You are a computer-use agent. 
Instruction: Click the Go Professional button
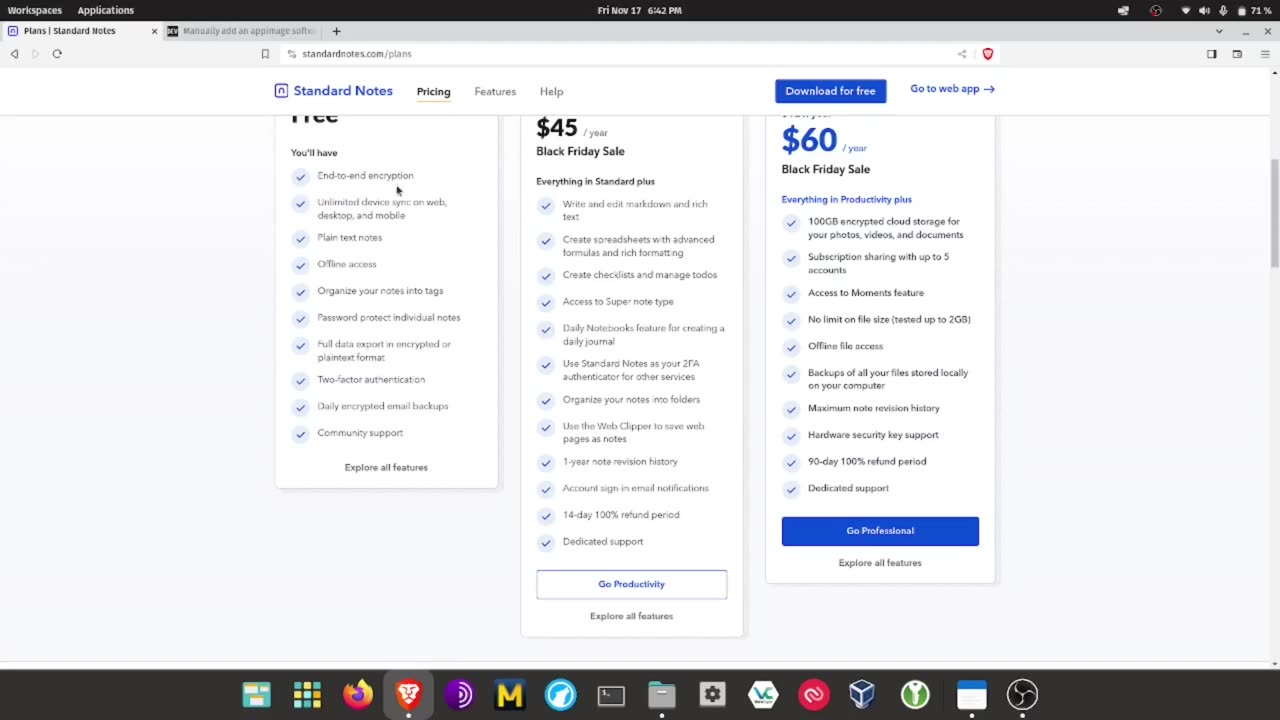tap(880, 531)
